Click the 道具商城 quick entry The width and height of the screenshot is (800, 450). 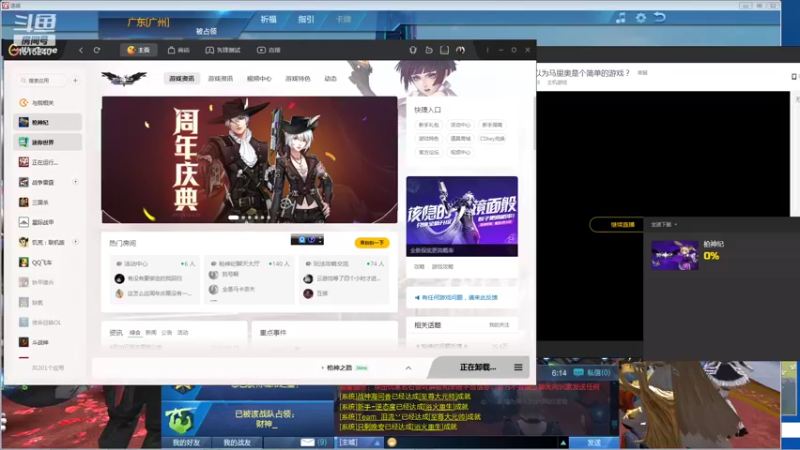[x=460, y=139]
